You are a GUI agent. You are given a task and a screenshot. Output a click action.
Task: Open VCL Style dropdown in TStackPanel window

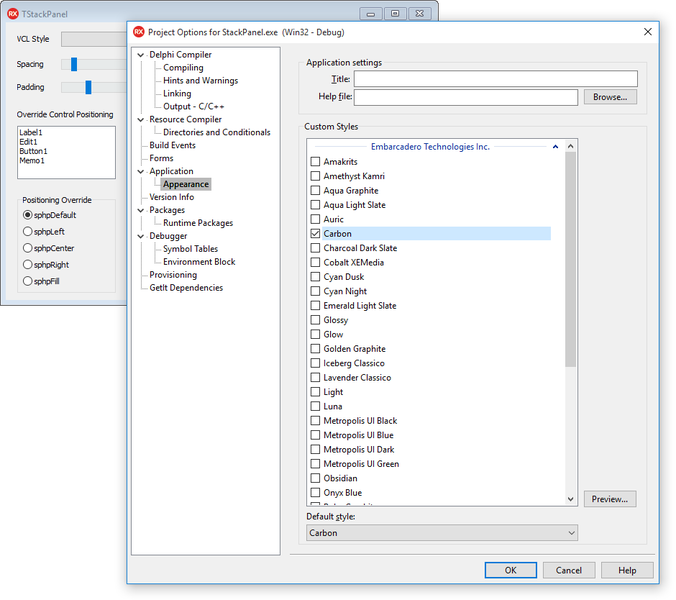(x=94, y=39)
